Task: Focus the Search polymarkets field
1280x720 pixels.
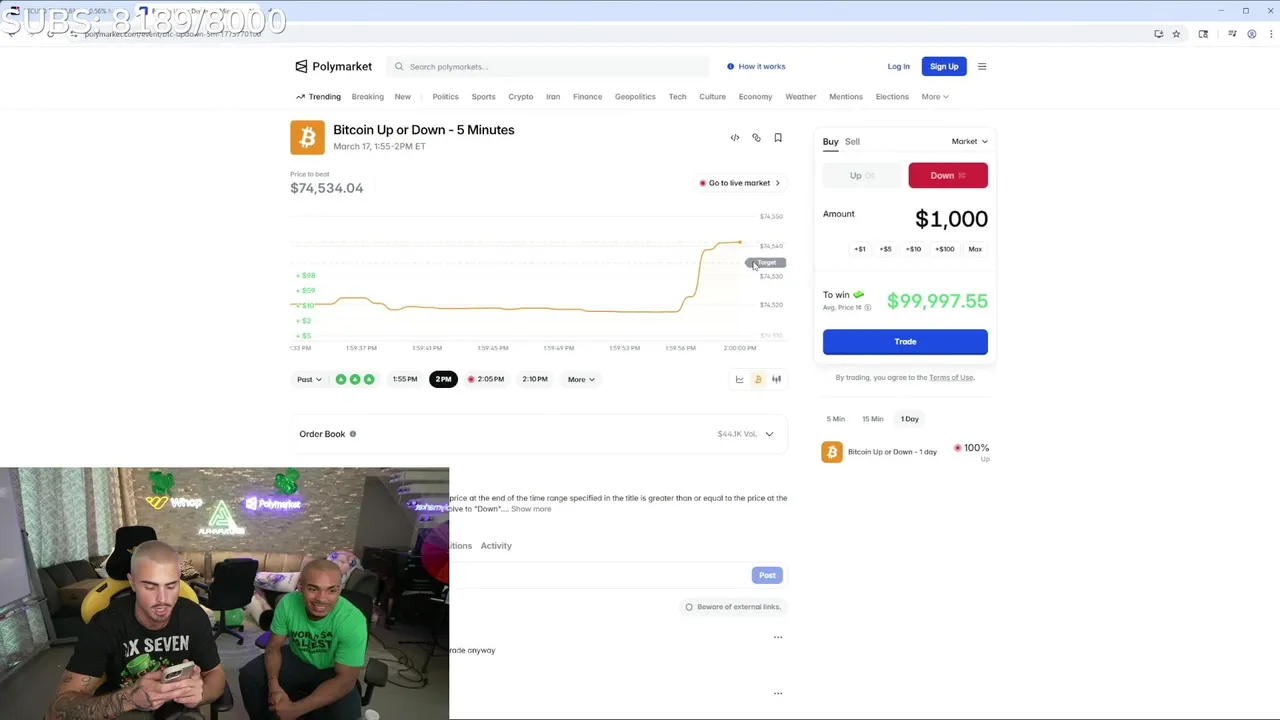Action: tap(548, 66)
